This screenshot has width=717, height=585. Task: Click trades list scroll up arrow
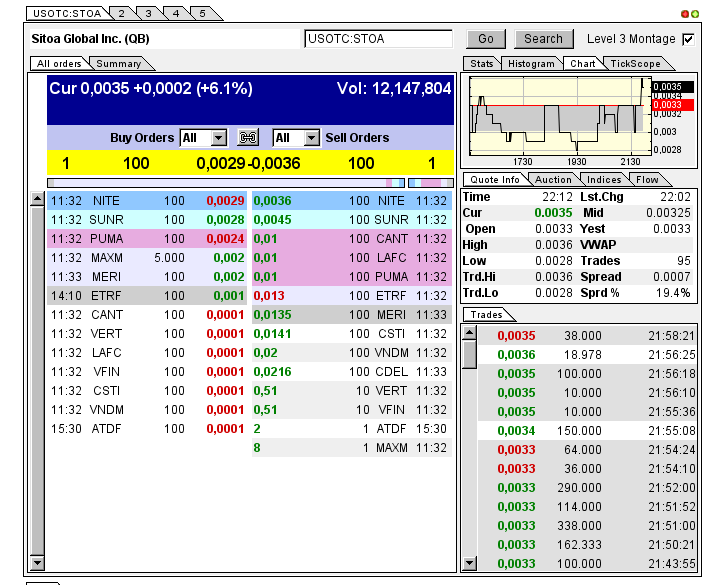(469, 333)
